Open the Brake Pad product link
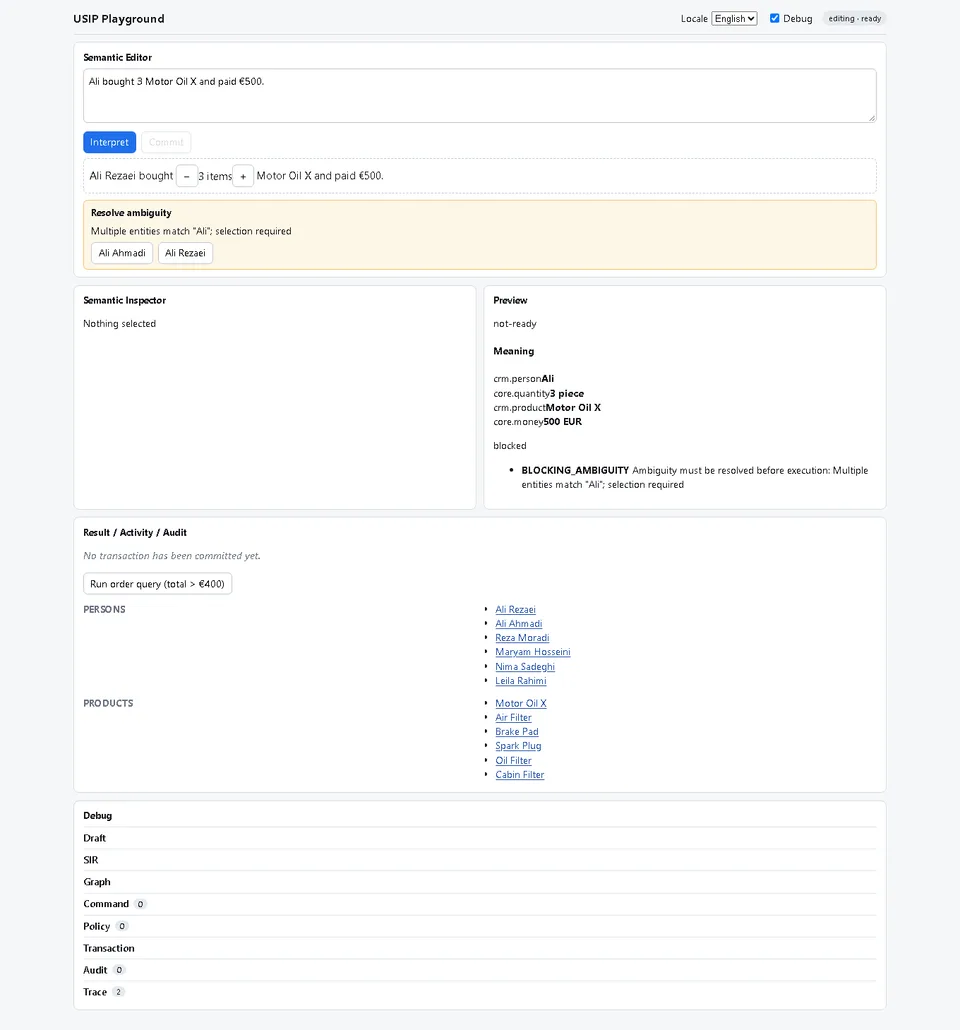This screenshot has width=960, height=1030. [x=516, y=732]
